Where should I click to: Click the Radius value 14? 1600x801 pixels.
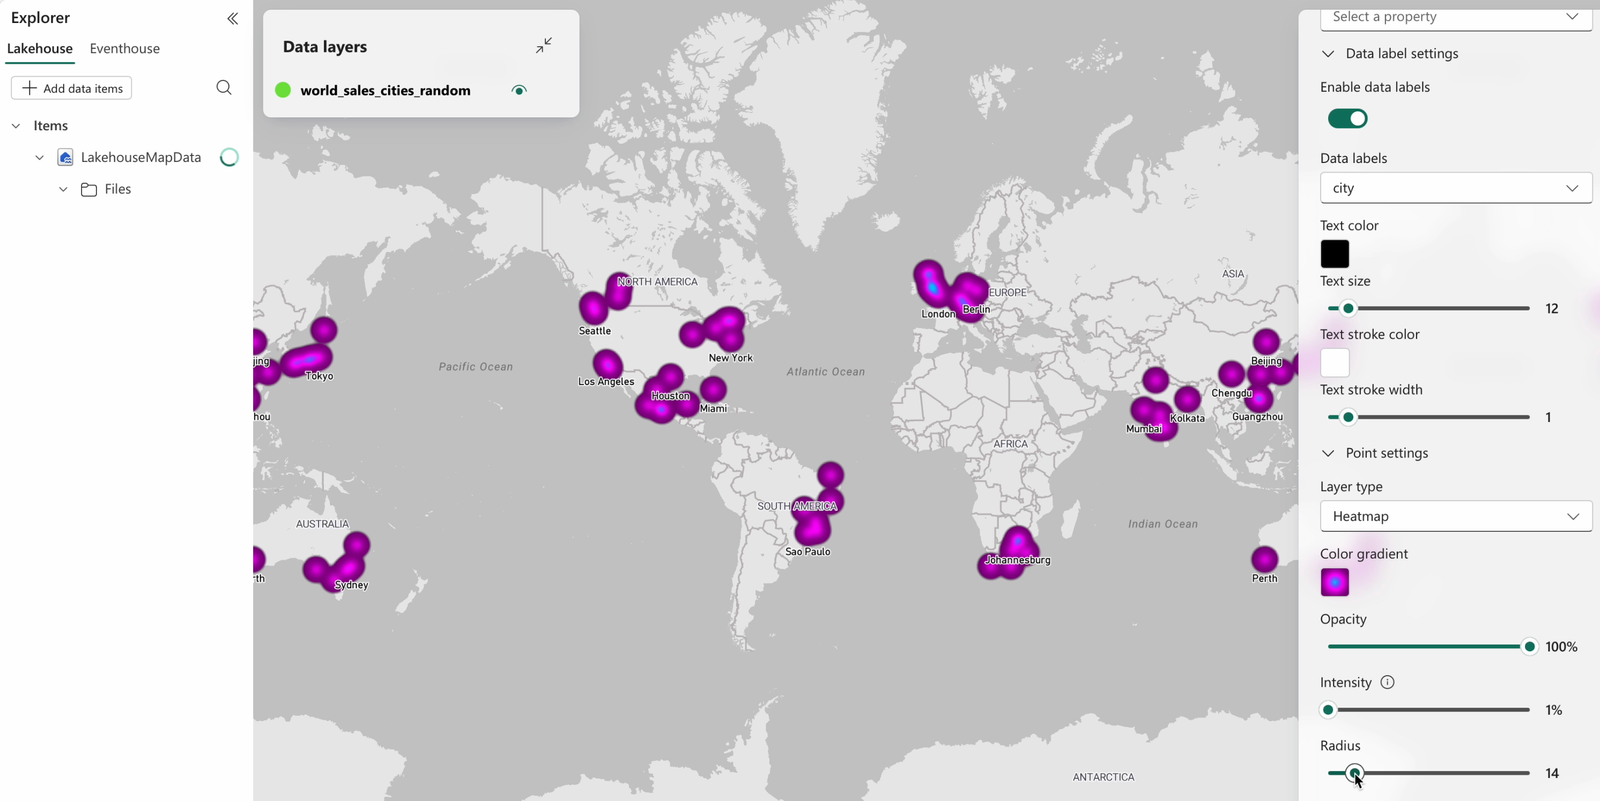point(1552,773)
